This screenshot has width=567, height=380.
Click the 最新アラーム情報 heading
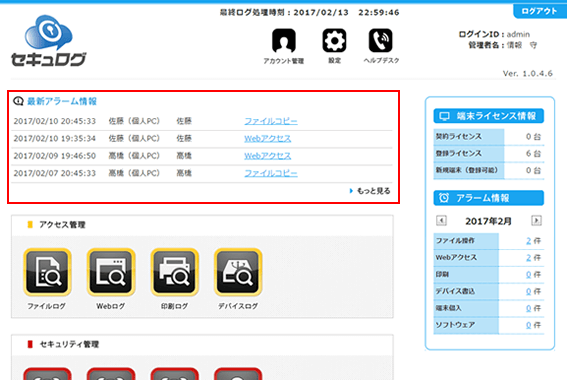(x=62, y=101)
